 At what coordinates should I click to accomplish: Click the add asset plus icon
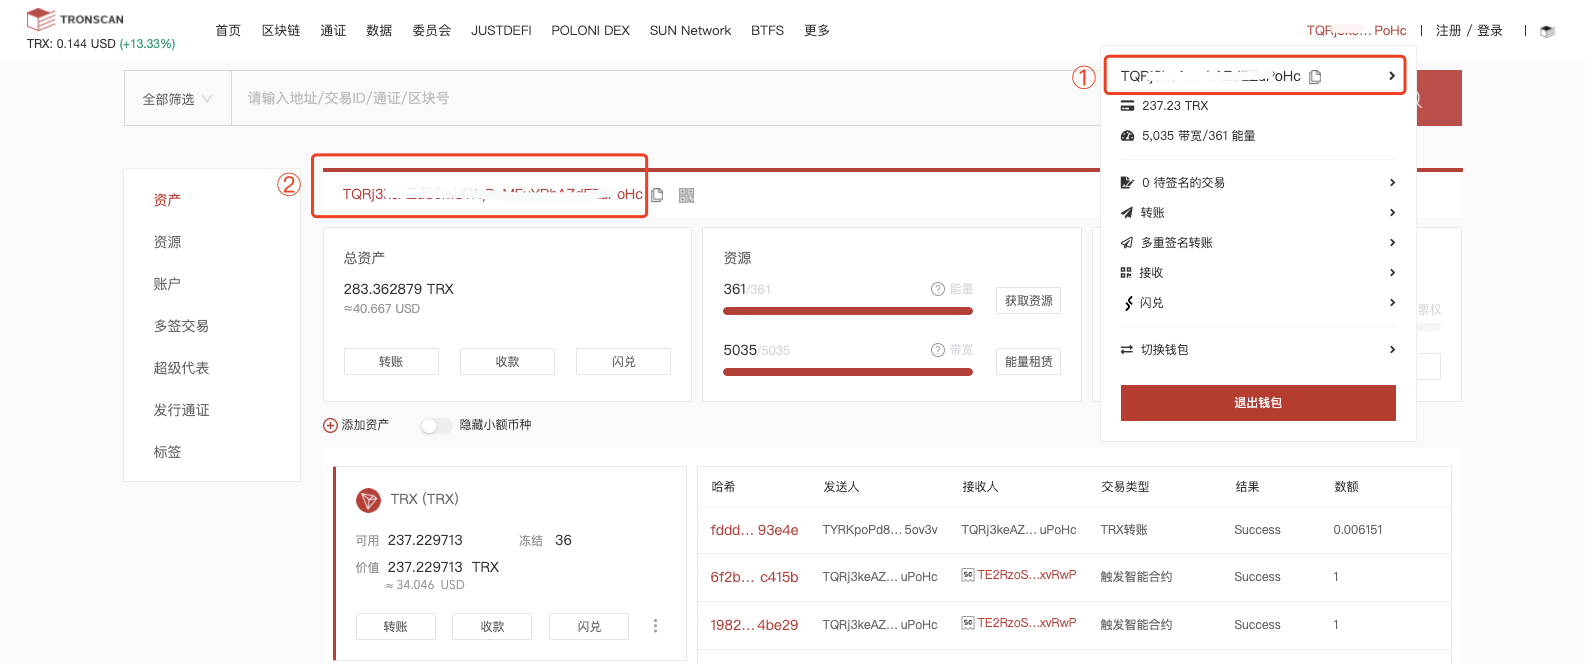pyautogui.click(x=330, y=425)
